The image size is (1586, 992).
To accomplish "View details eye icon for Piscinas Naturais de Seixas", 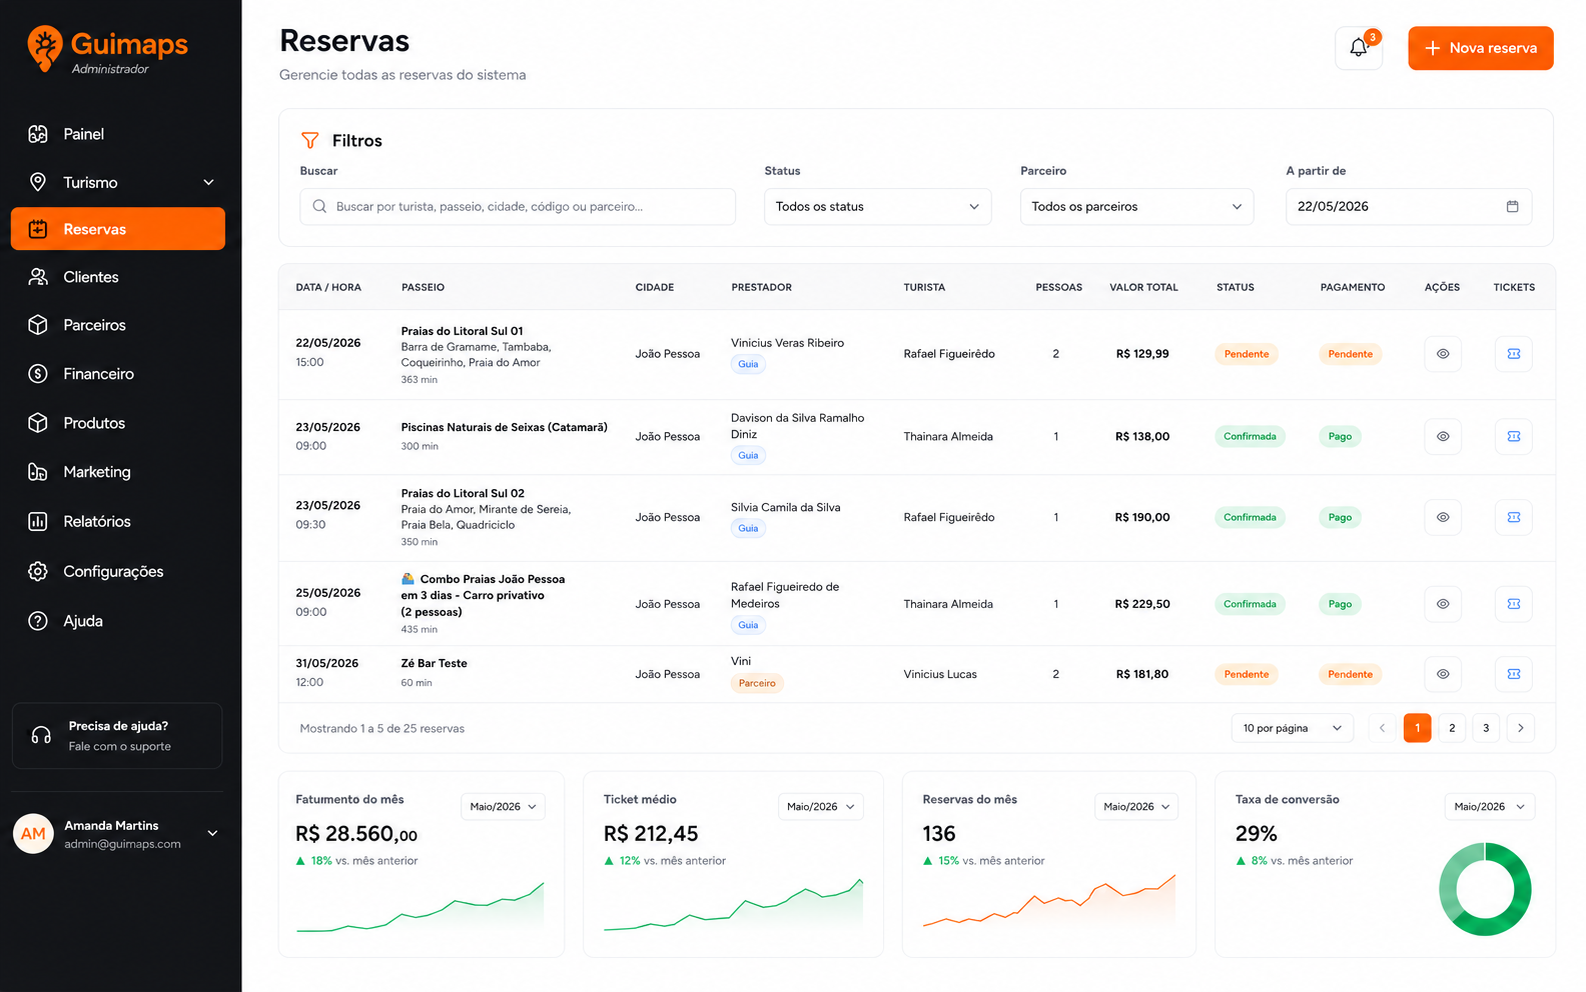I will coord(1443,436).
